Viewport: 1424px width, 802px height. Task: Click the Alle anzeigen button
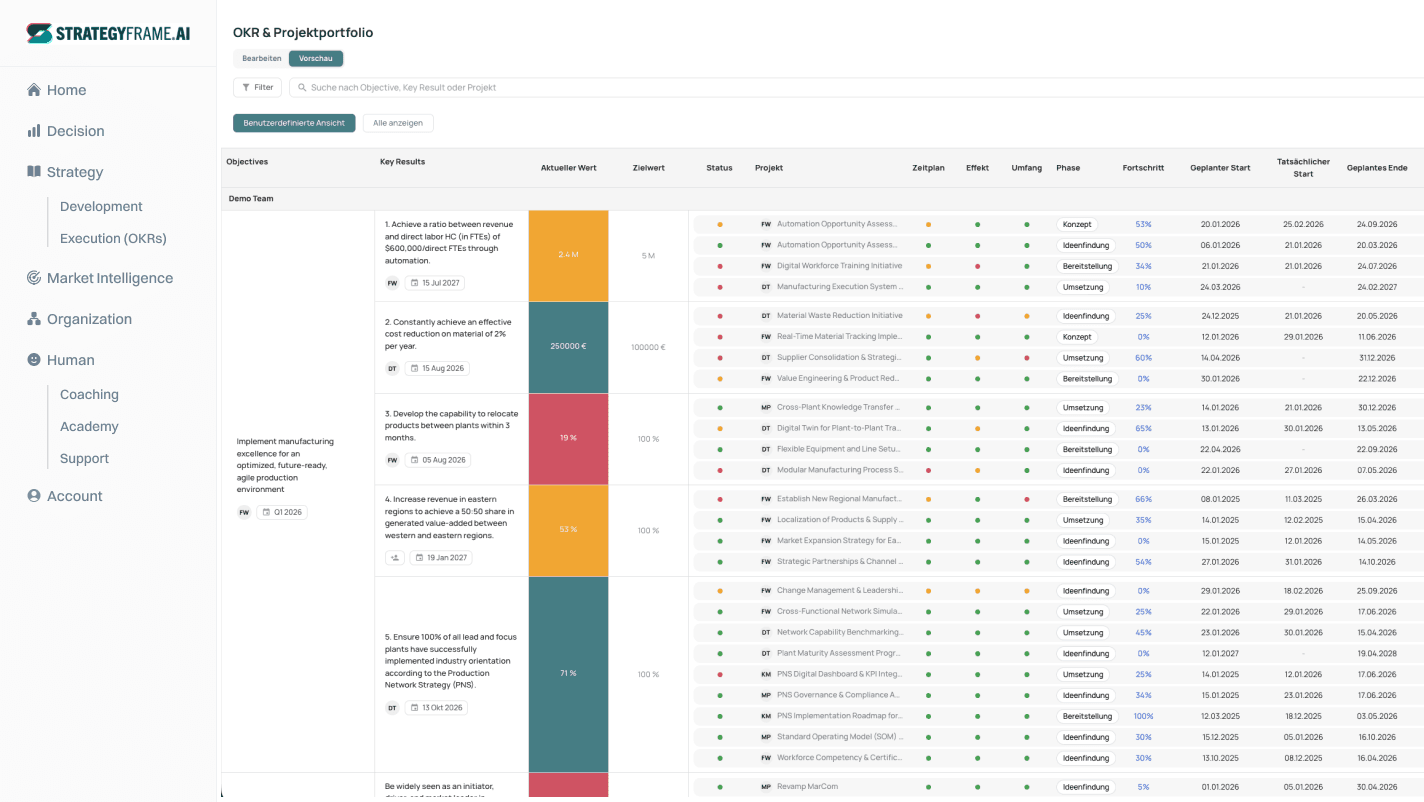(x=397, y=123)
